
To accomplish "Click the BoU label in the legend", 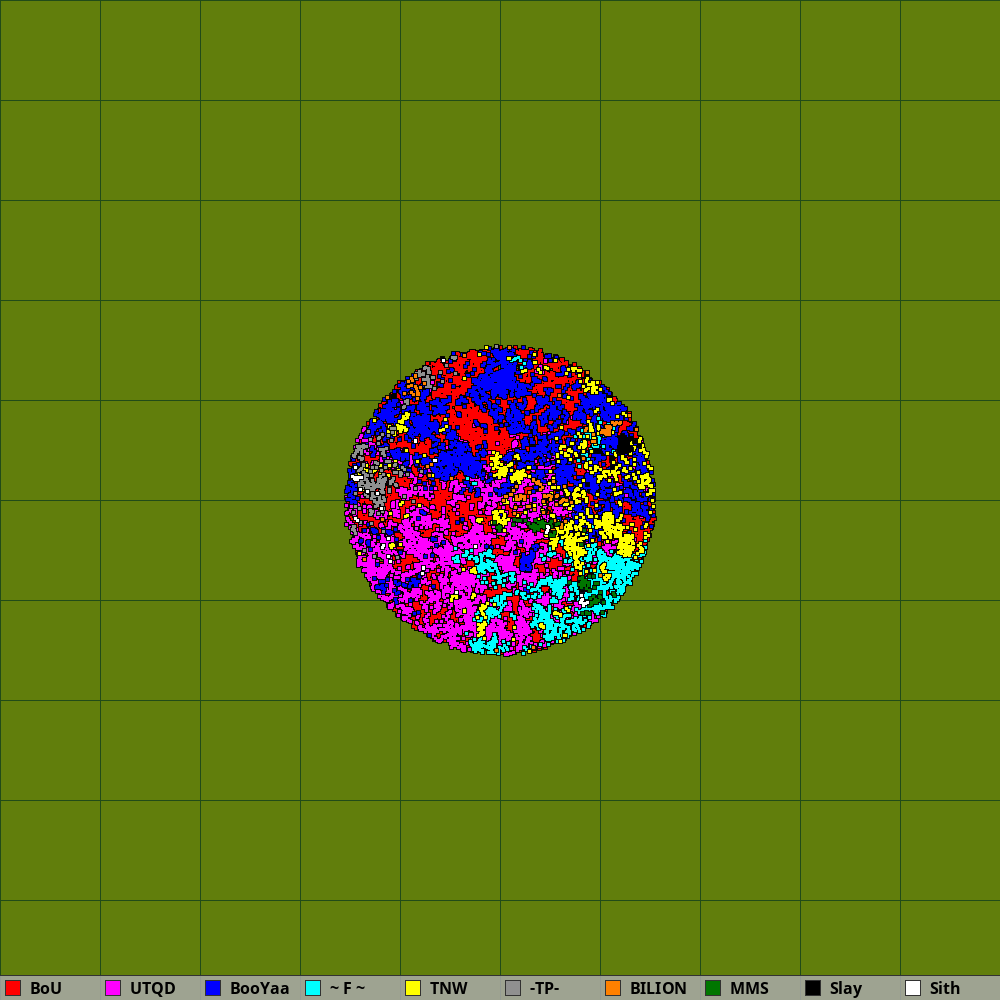I will (x=46, y=988).
